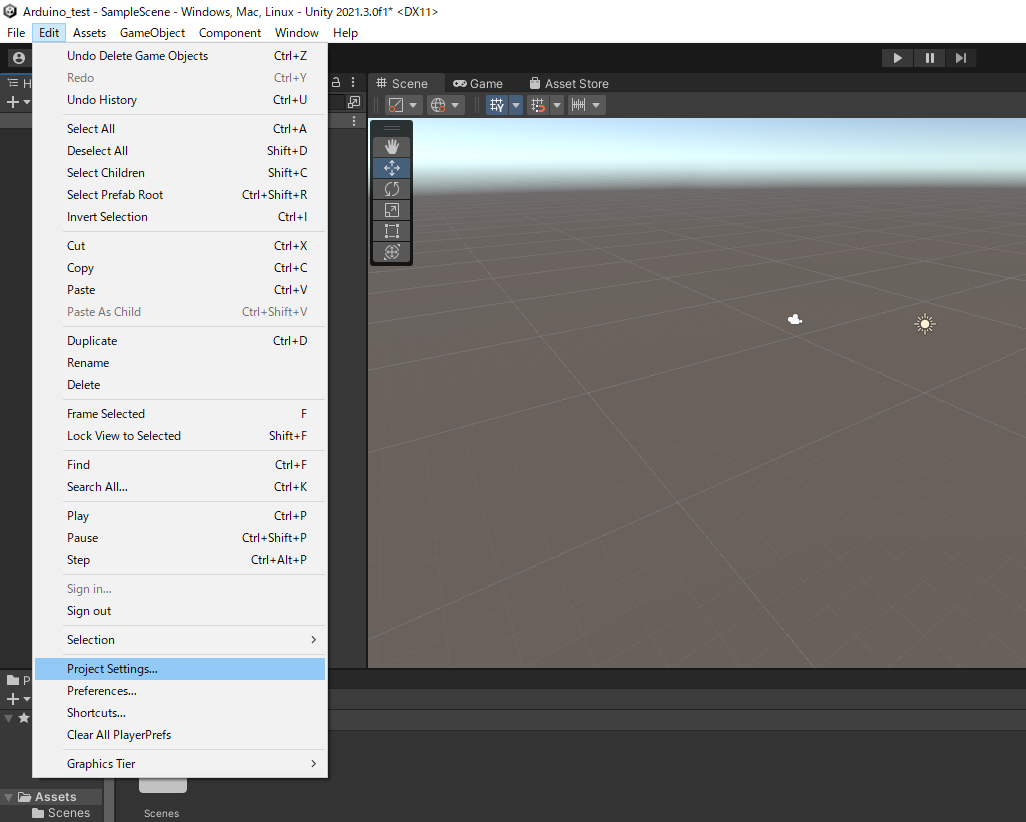Image resolution: width=1026 pixels, height=822 pixels.
Task: Expand the Selection submenu
Action: (x=180, y=639)
